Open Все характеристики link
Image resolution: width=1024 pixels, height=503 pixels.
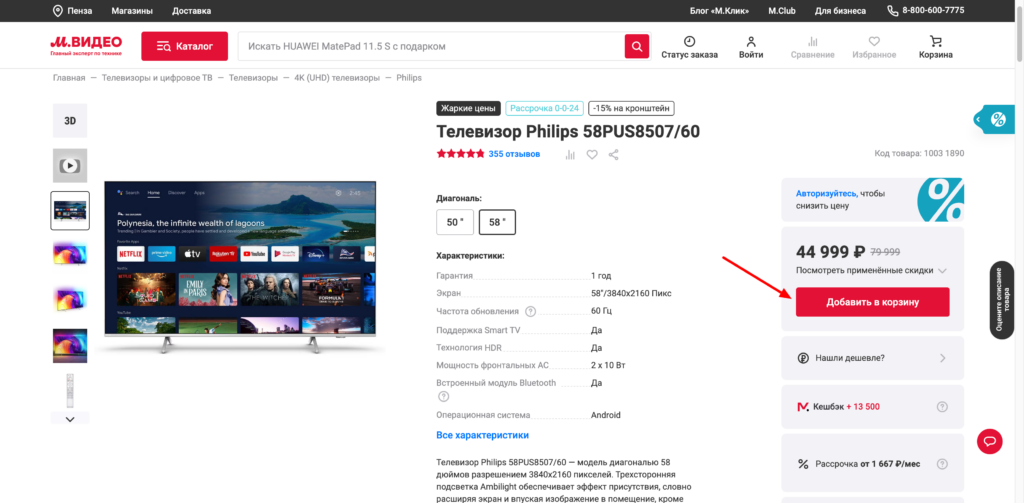(x=483, y=435)
